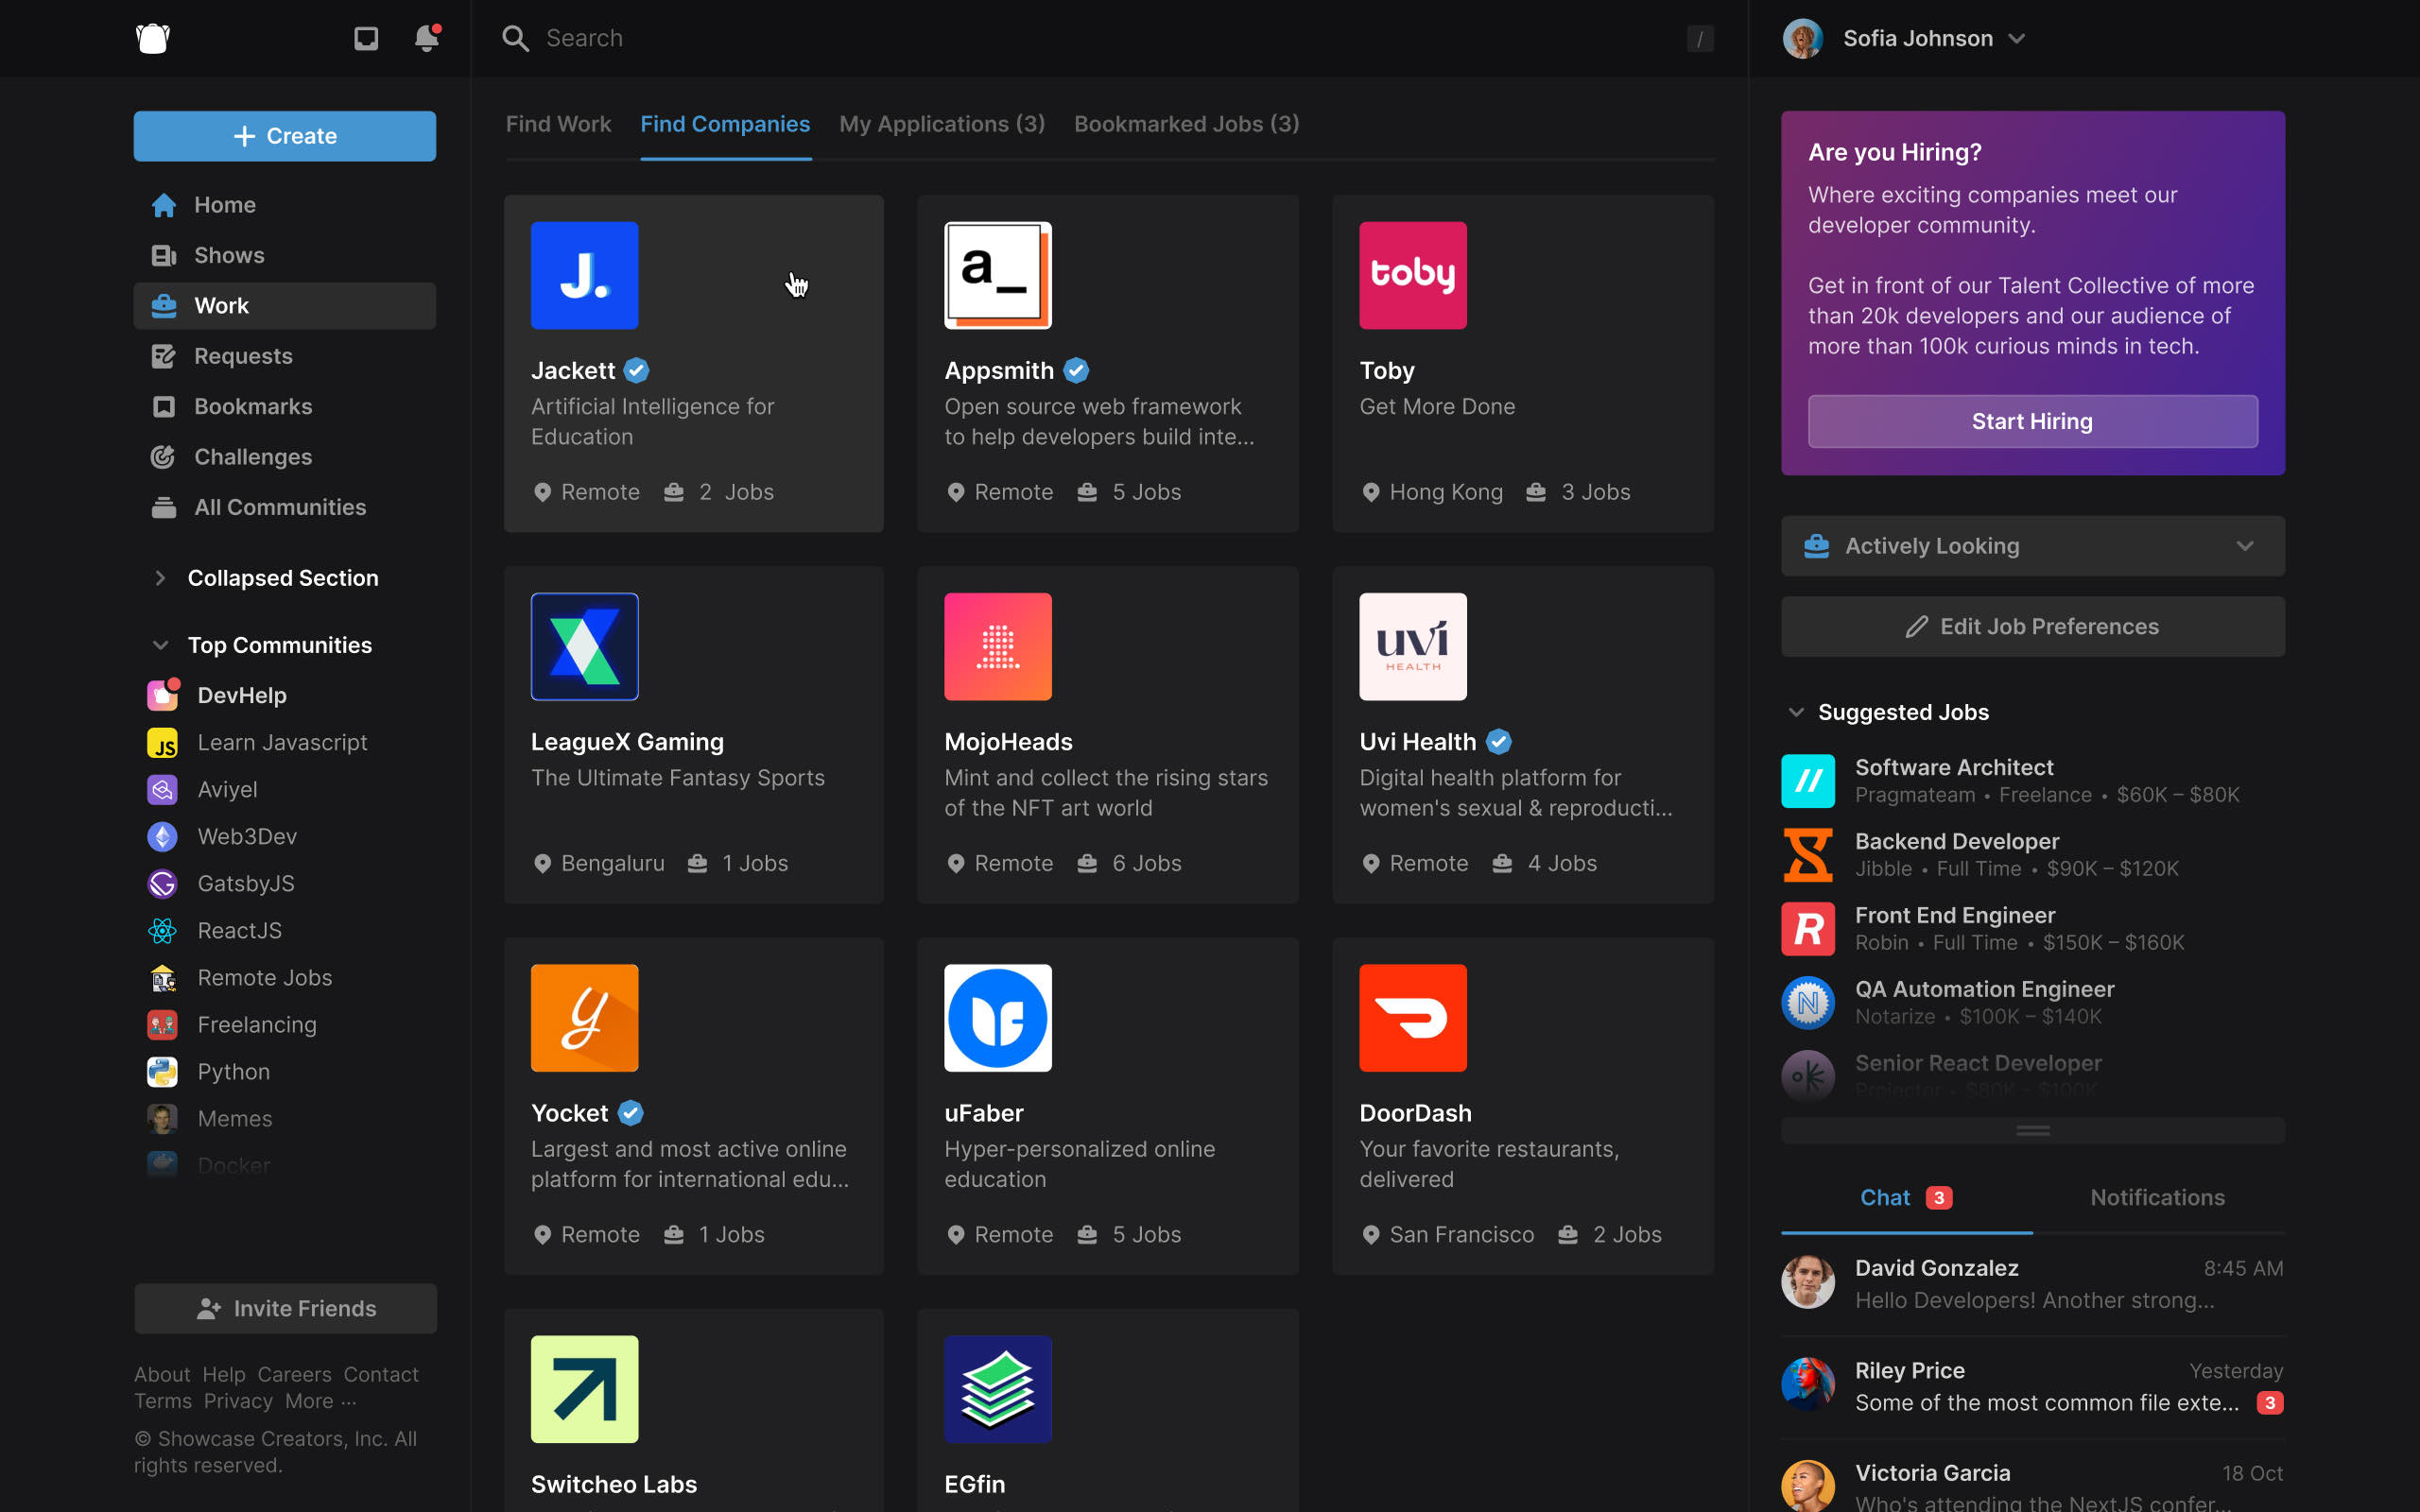Click the Switcheo Labs logo
Screen dimensions: 2420x1512
click(584, 1389)
